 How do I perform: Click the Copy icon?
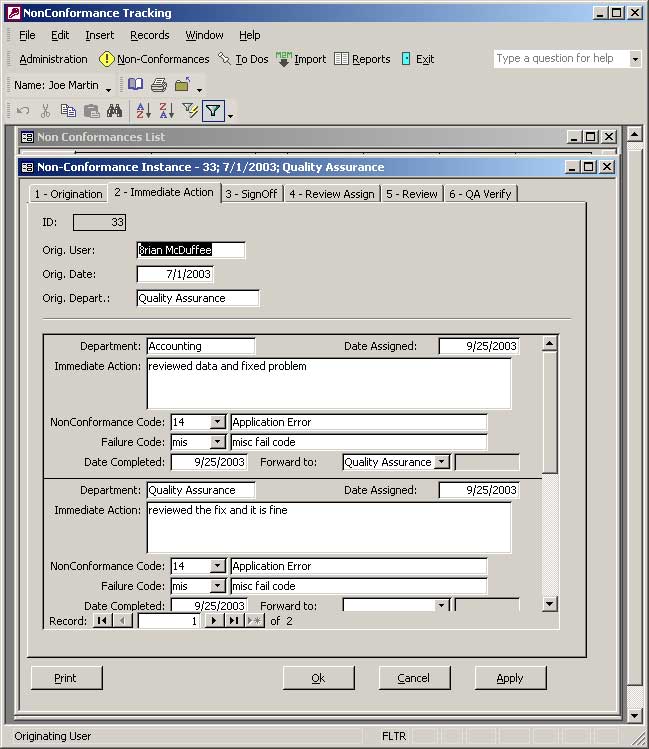pyautogui.click(x=68, y=111)
